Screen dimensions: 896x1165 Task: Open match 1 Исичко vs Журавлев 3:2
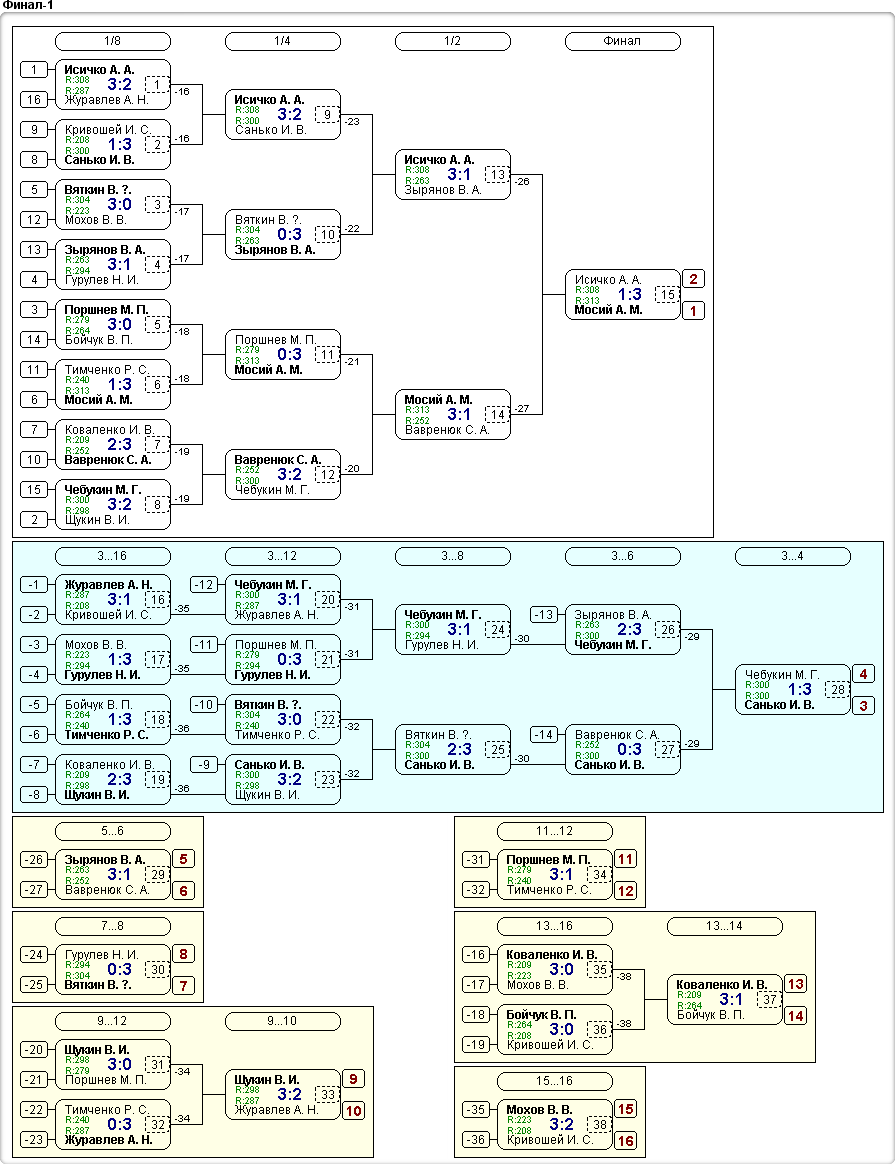click(113, 85)
